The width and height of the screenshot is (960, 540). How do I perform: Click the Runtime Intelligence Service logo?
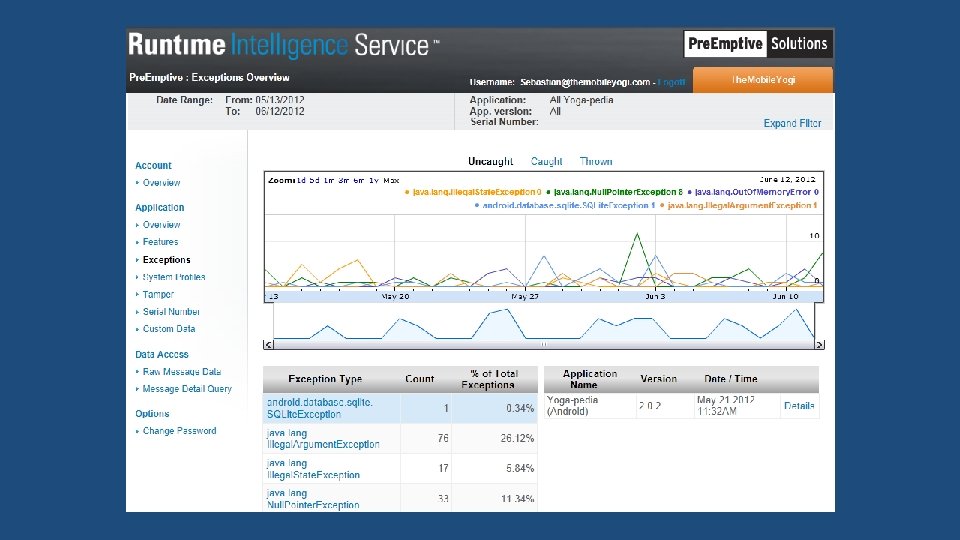(x=283, y=45)
